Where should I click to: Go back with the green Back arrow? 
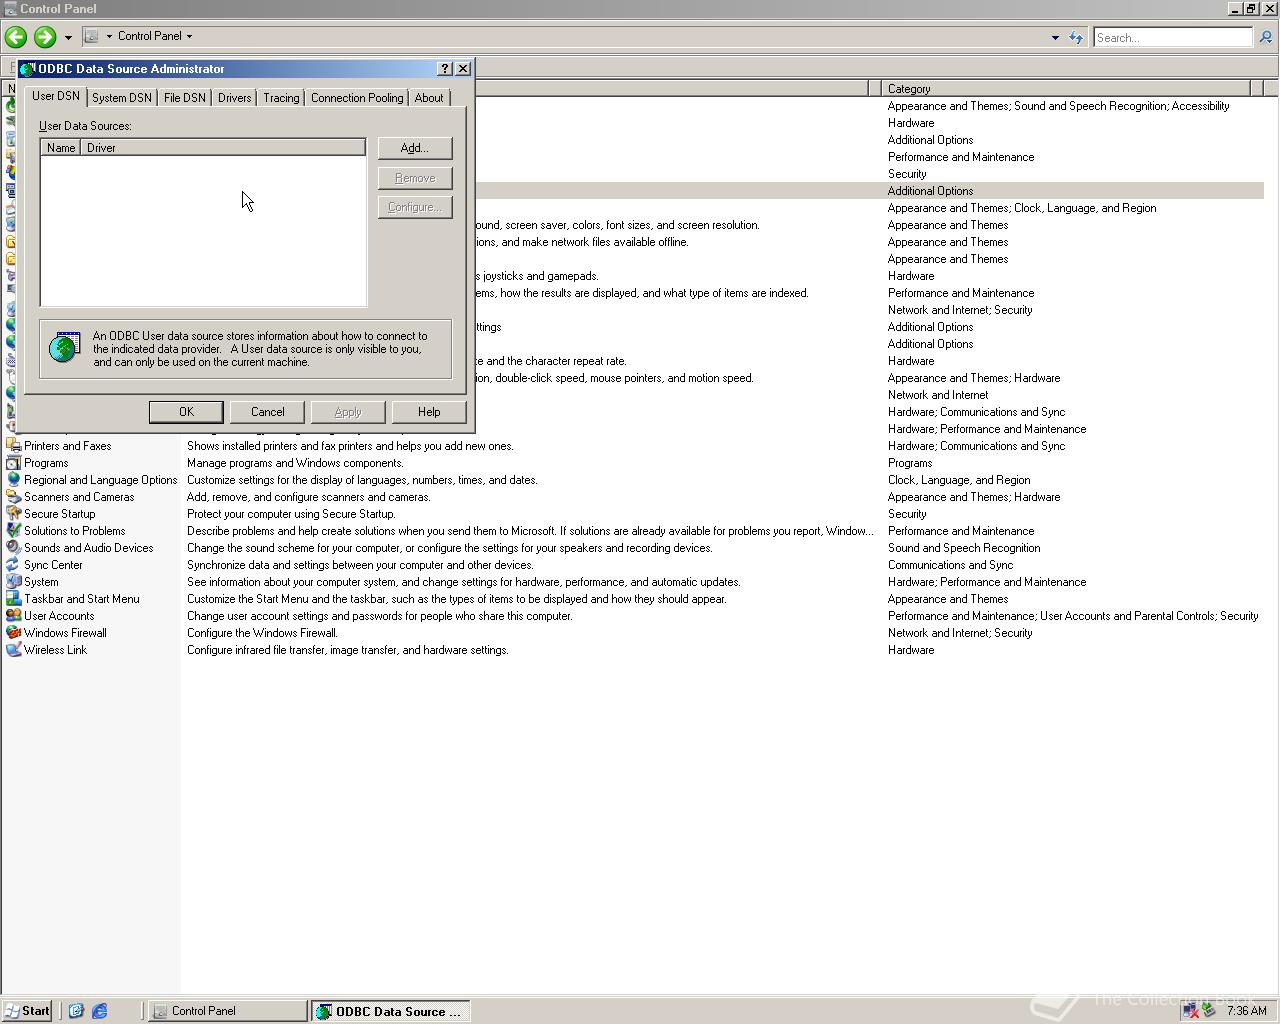pyautogui.click(x=16, y=37)
